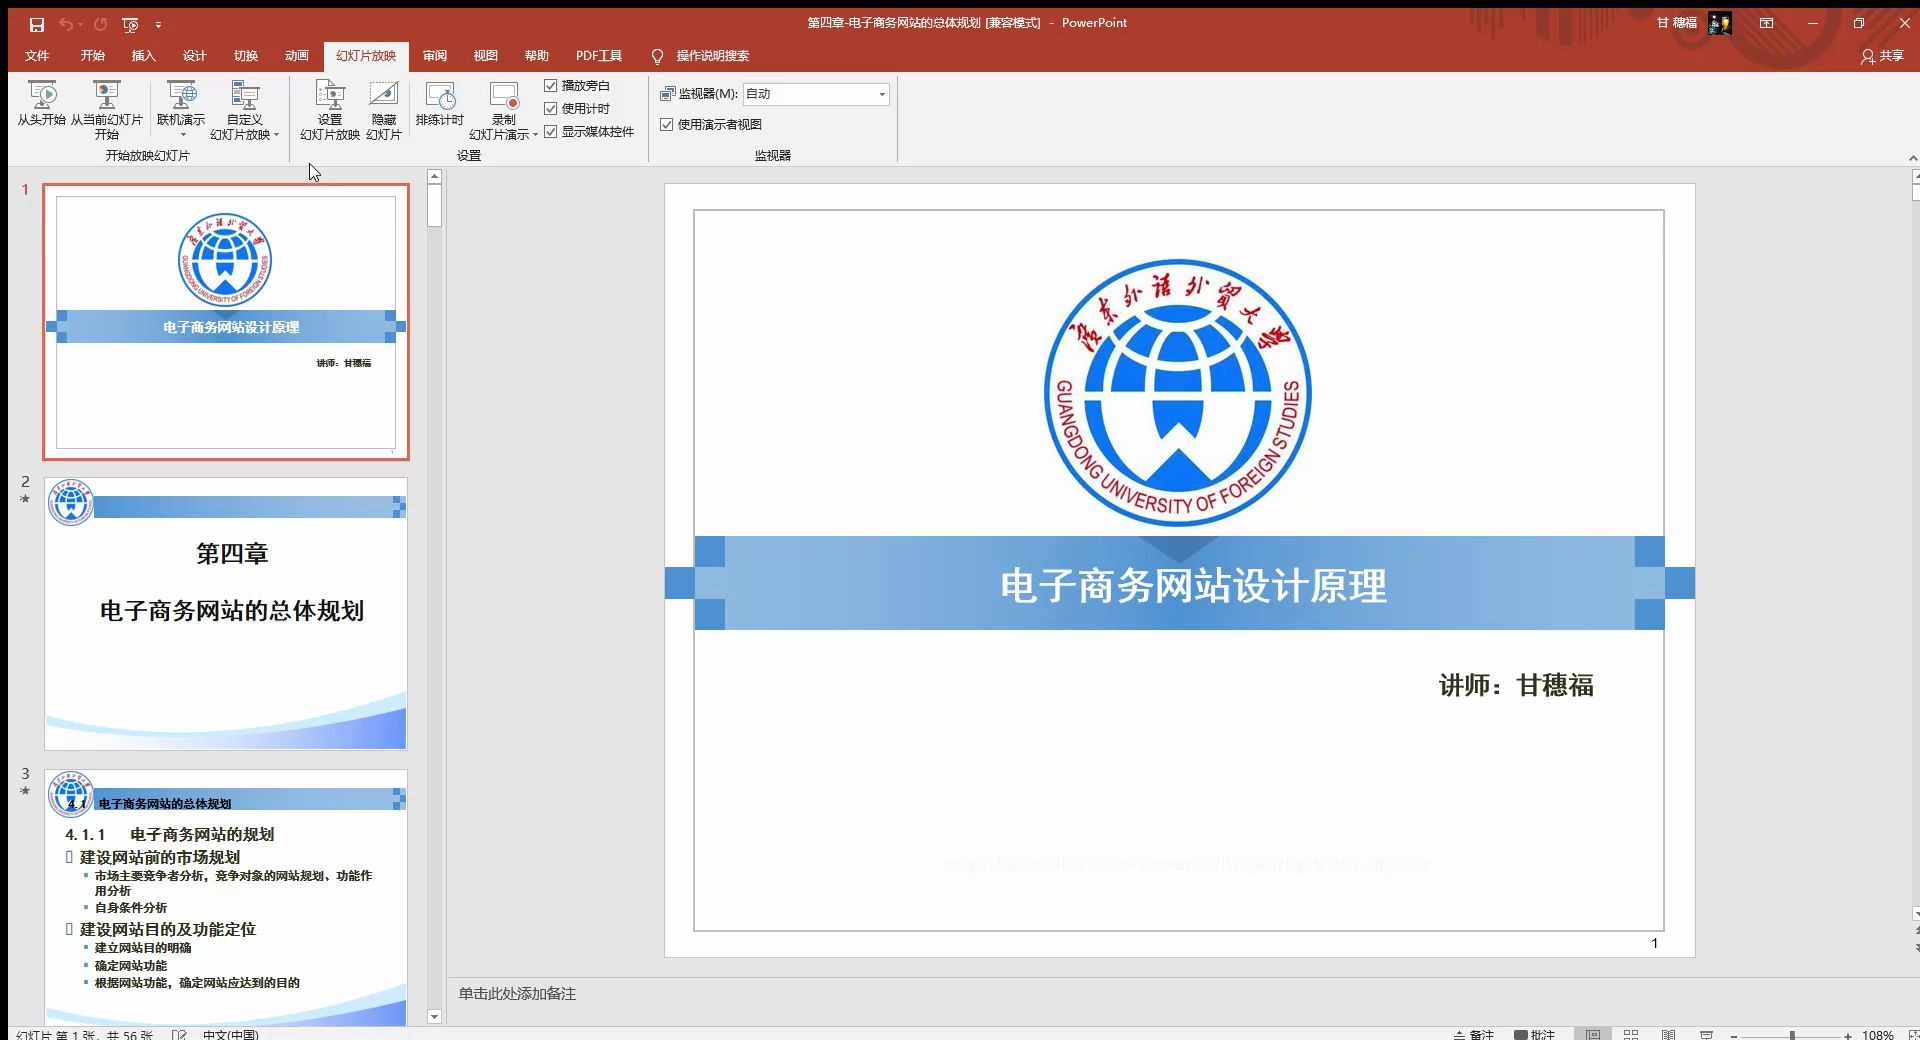Switch to the 插入 (Insert) ribbon tab

pyautogui.click(x=144, y=56)
